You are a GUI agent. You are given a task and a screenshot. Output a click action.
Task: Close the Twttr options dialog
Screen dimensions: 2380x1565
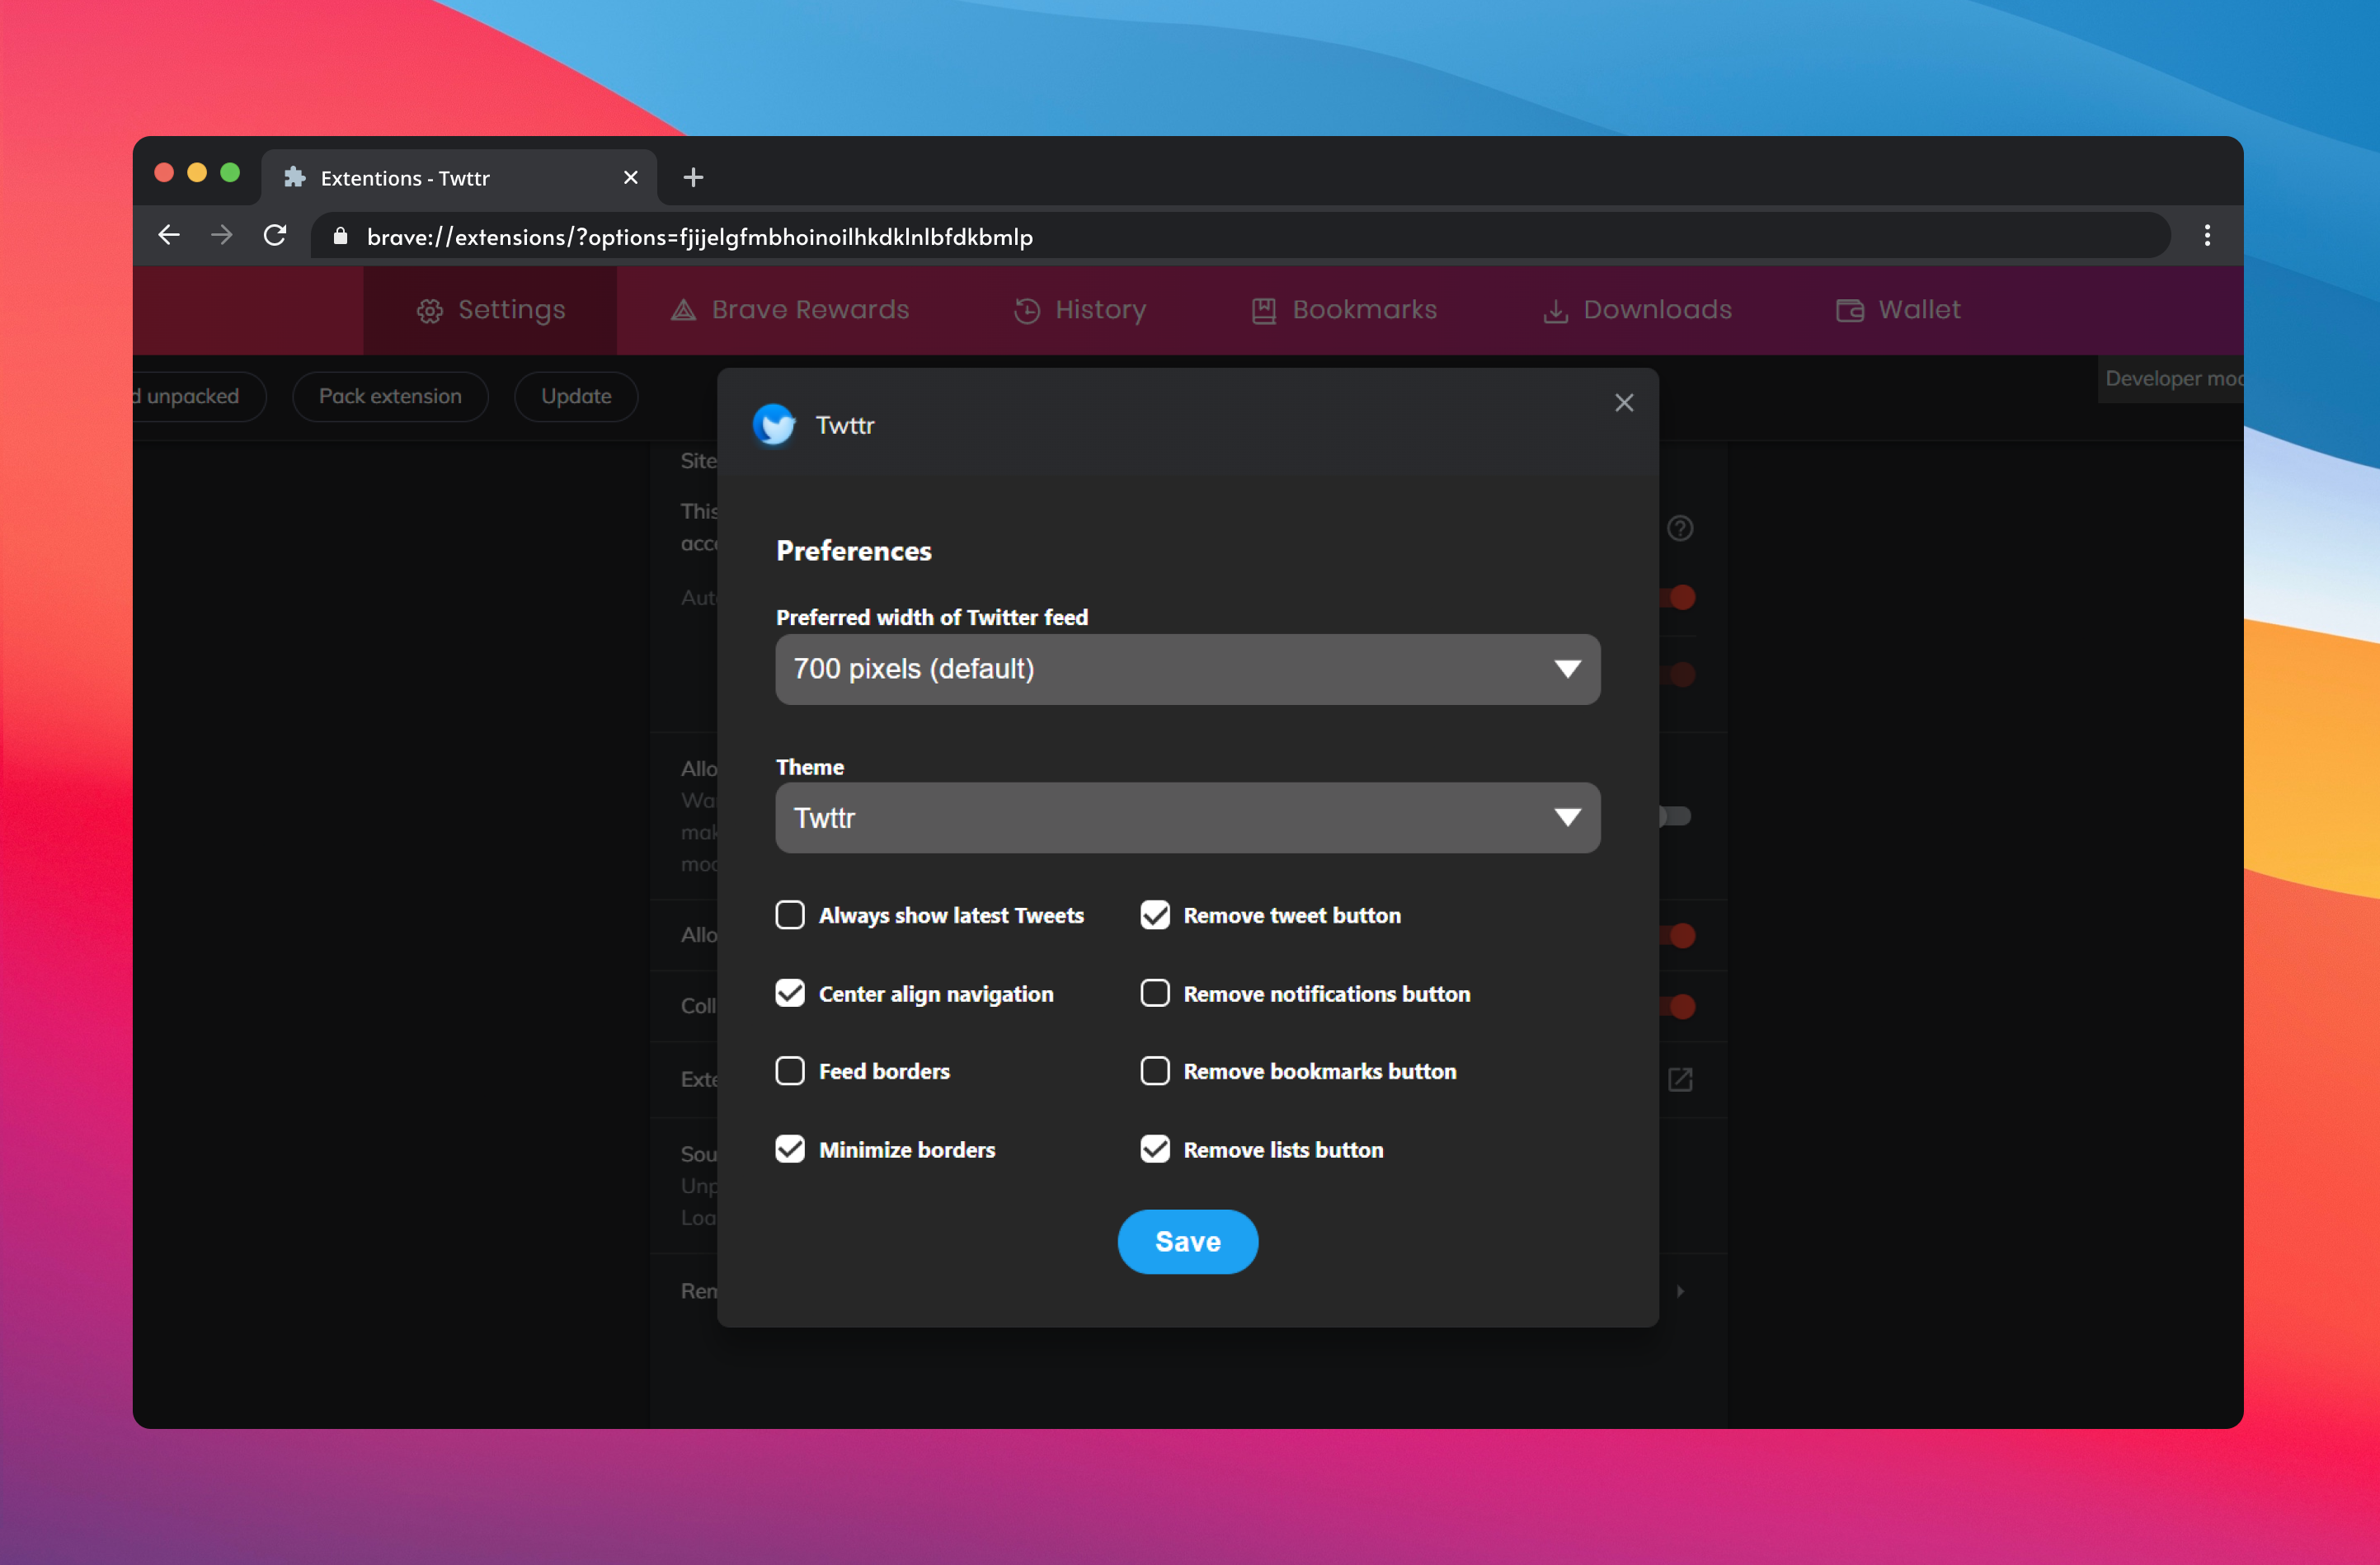(1623, 403)
